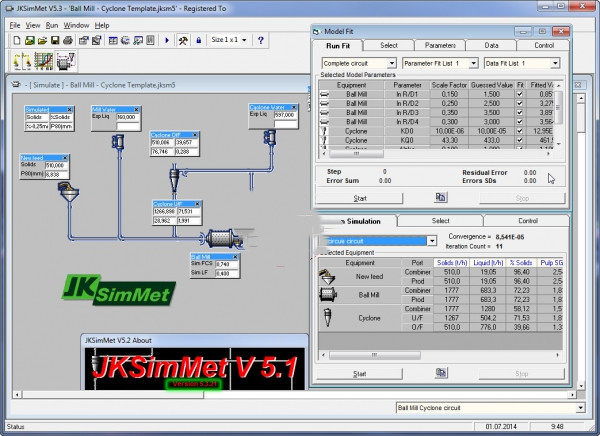Click the blue padlock lock icon
This screenshot has height=436, width=600.
[x=199, y=40]
